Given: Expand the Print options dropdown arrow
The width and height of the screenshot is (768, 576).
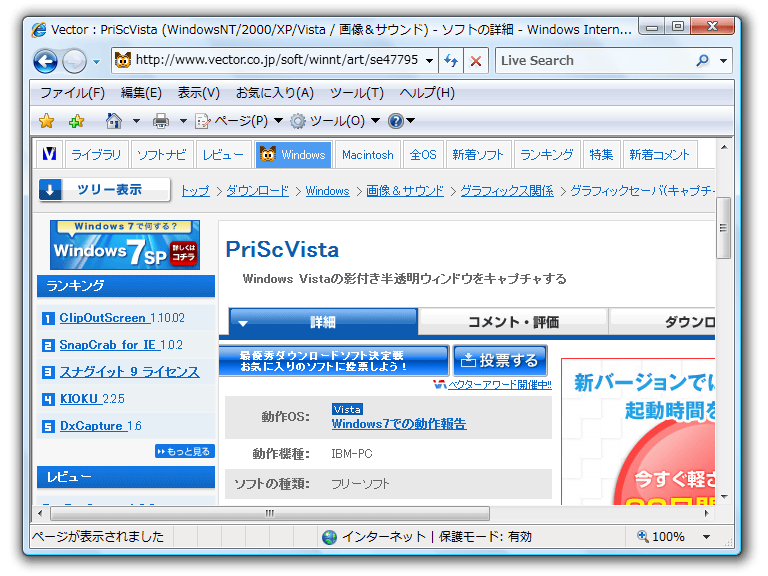Looking at the screenshot, I should (x=183, y=120).
